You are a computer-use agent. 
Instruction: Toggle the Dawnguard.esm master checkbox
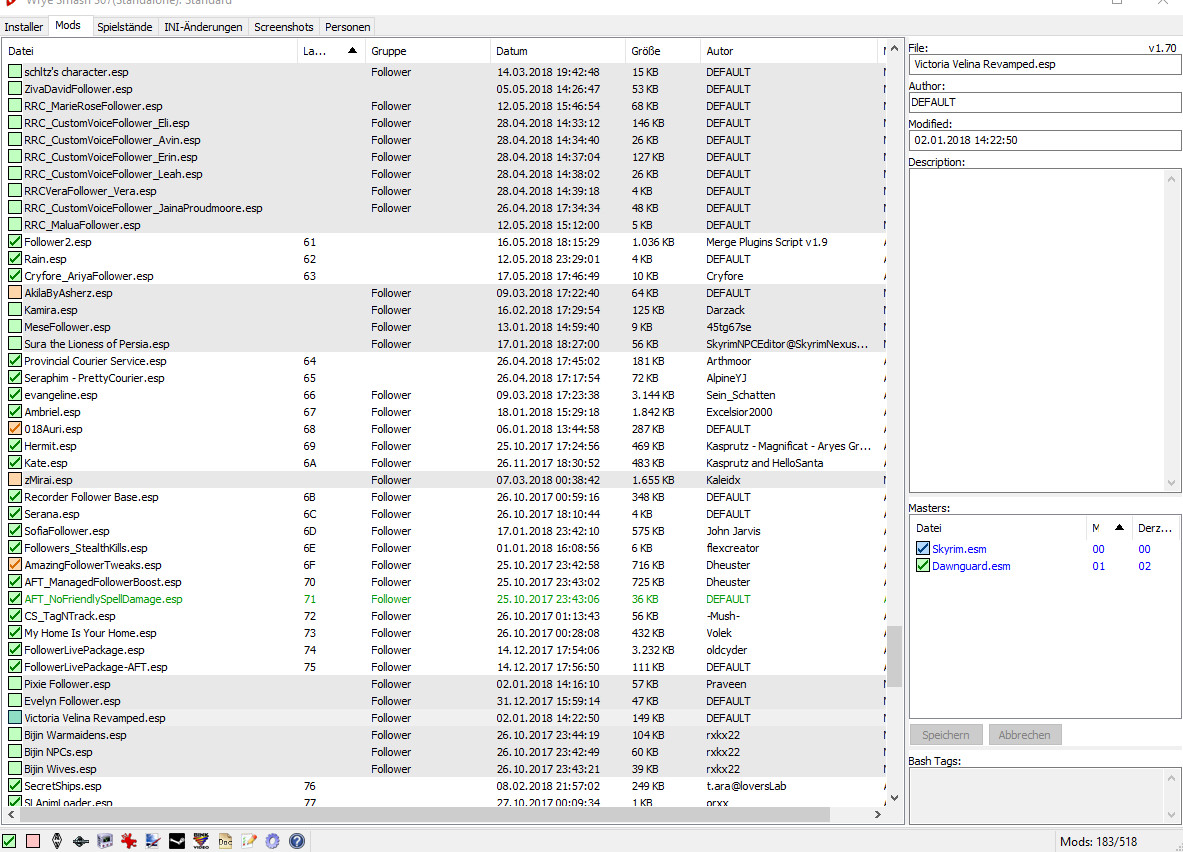923,566
